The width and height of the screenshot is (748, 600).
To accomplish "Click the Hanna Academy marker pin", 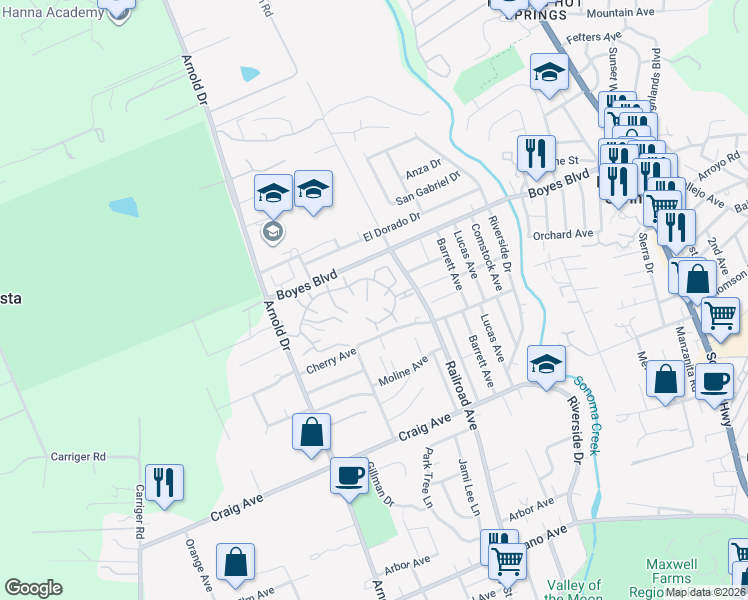I will click(118, 13).
